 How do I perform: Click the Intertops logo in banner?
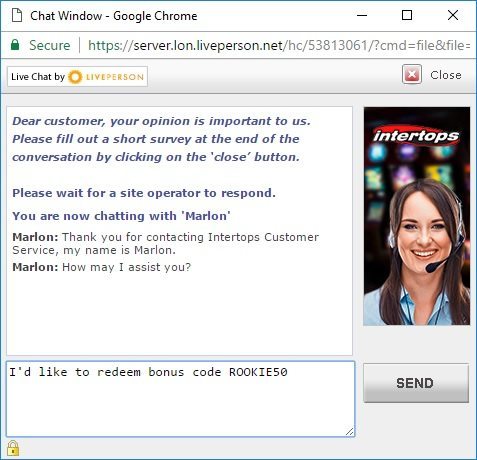click(x=416, y=136)
